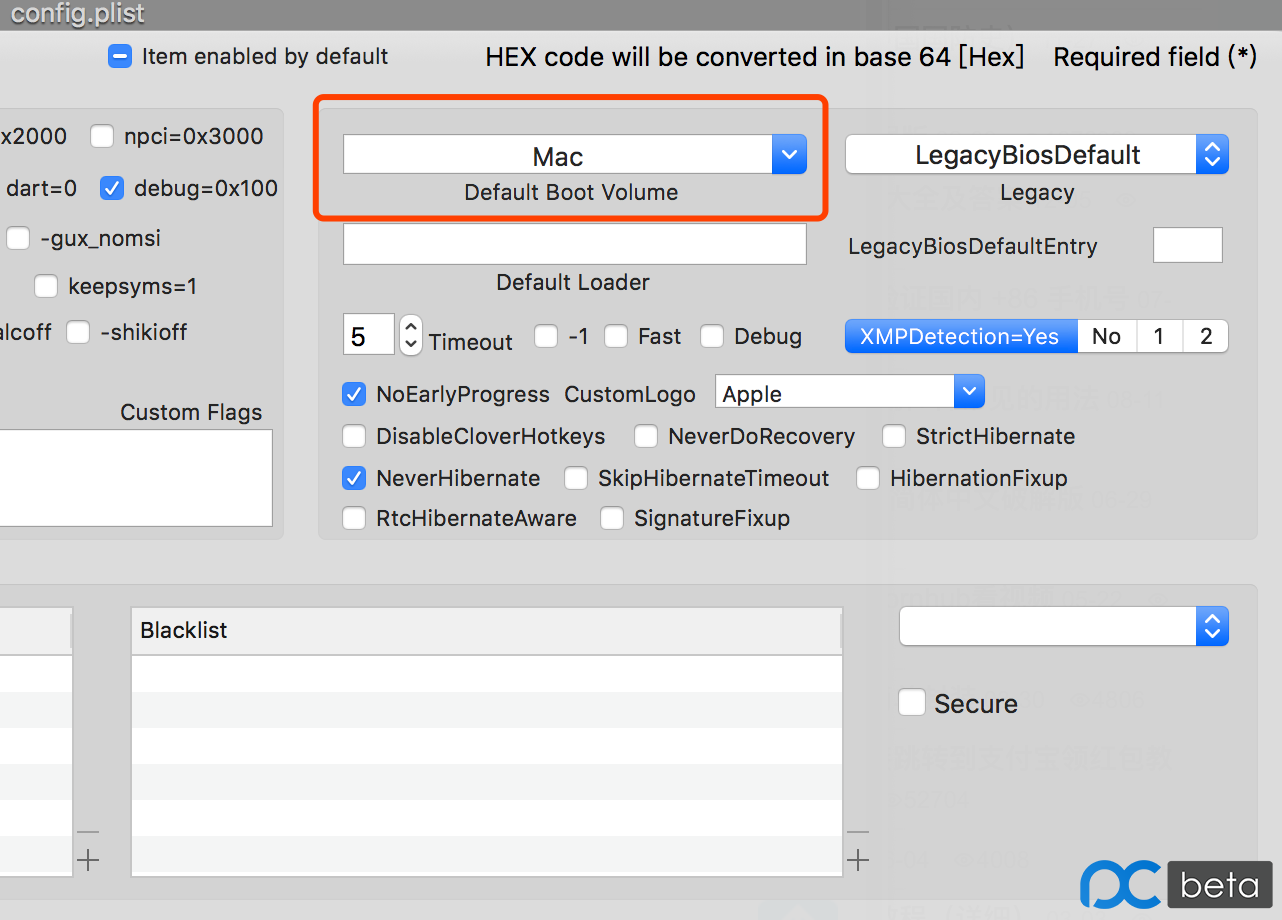Enable the -shikioff checkbox
The image size is (1282, 920).
[x=78, y=332]
